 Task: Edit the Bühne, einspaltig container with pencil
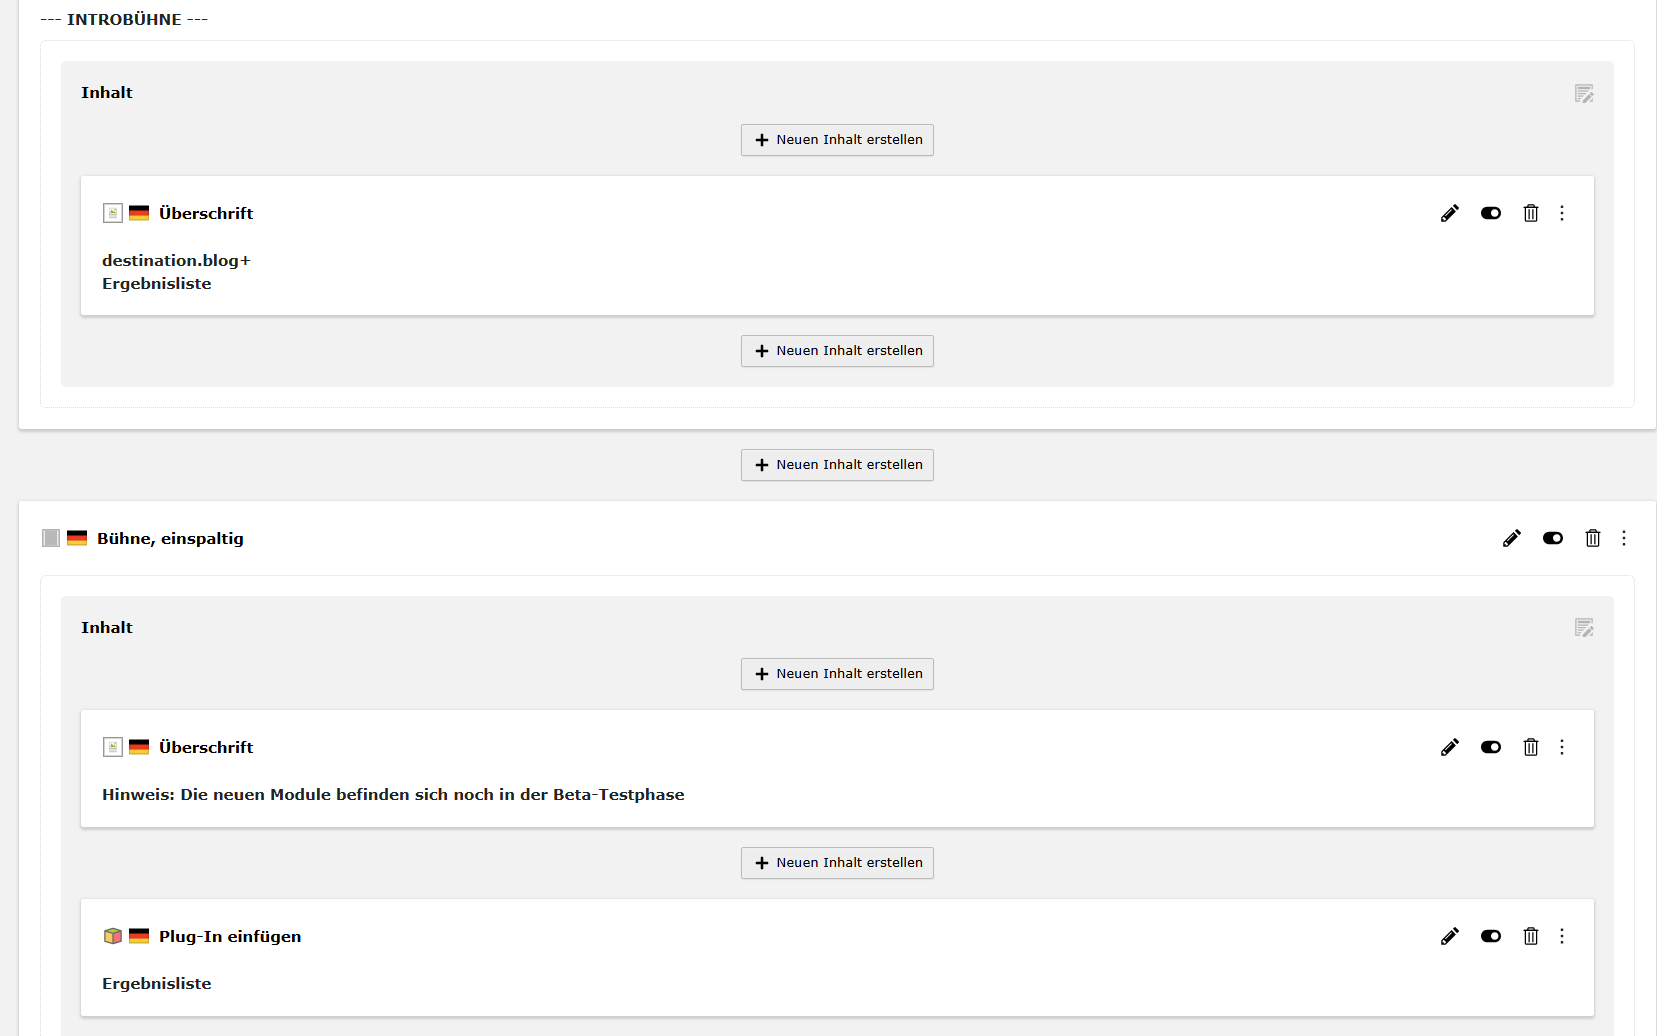click(1512, 538)
